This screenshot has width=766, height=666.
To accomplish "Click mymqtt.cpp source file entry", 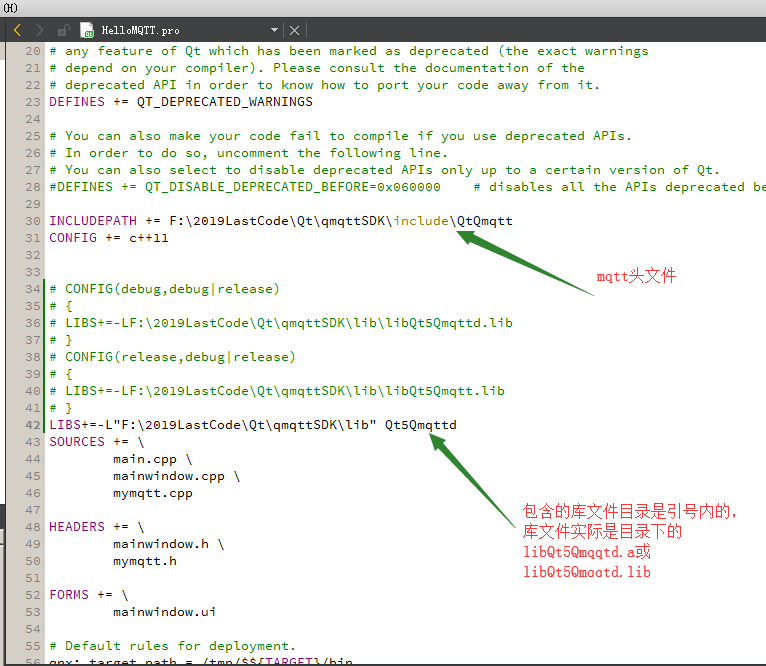I will click(153, 493).
